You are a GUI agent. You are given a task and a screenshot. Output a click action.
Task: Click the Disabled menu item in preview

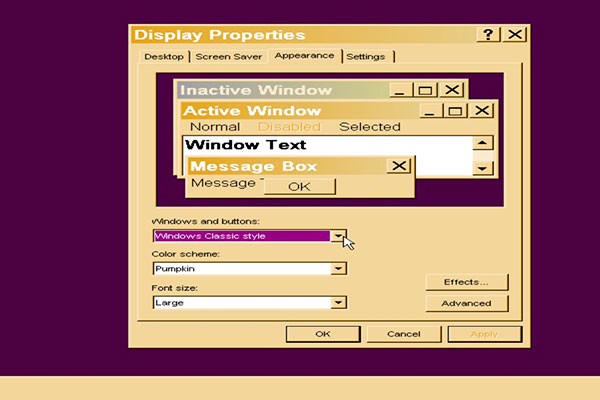[289, 127]
